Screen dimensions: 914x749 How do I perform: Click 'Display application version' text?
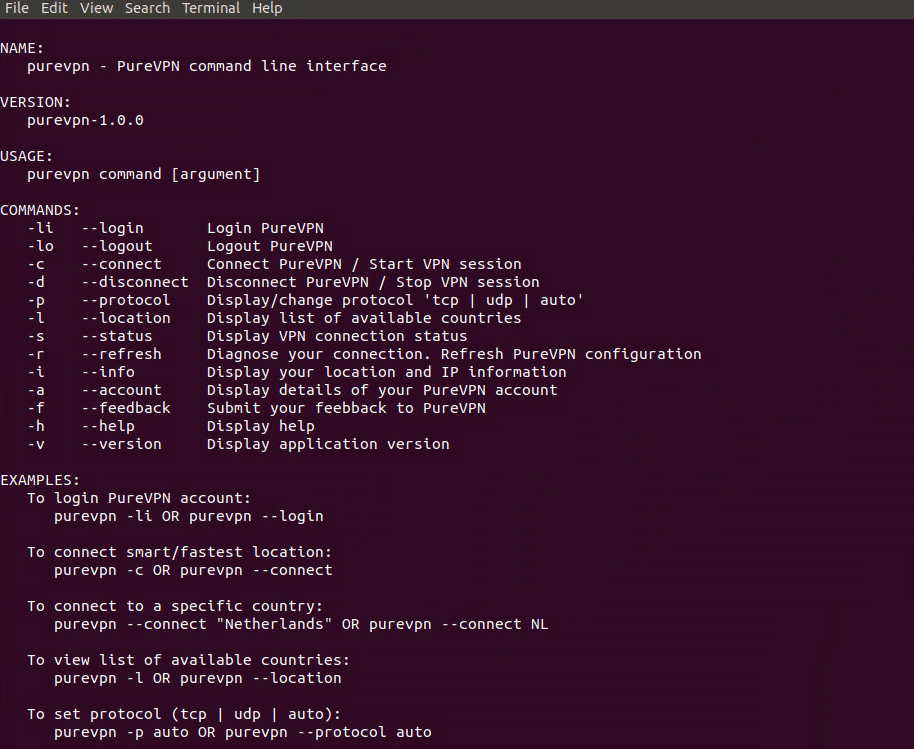tap(328, 444)
